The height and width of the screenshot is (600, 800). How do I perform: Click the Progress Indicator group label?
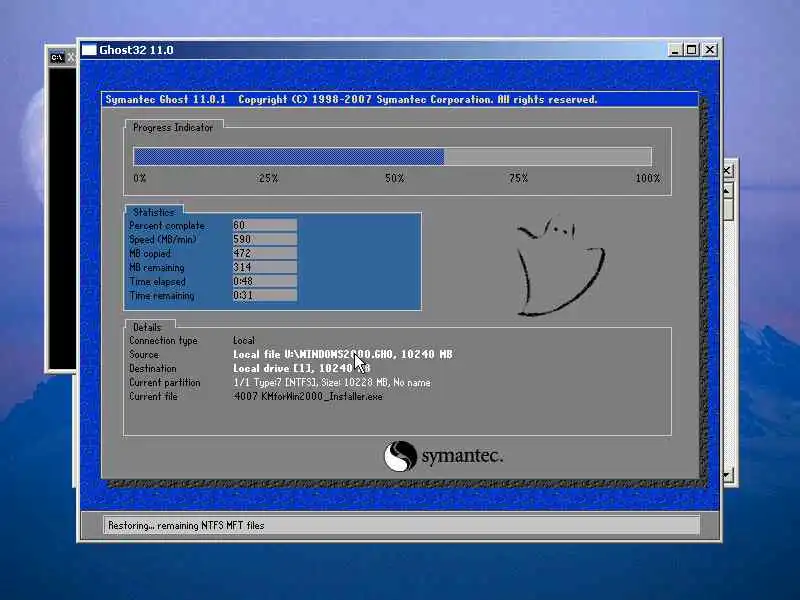[173, 128]
